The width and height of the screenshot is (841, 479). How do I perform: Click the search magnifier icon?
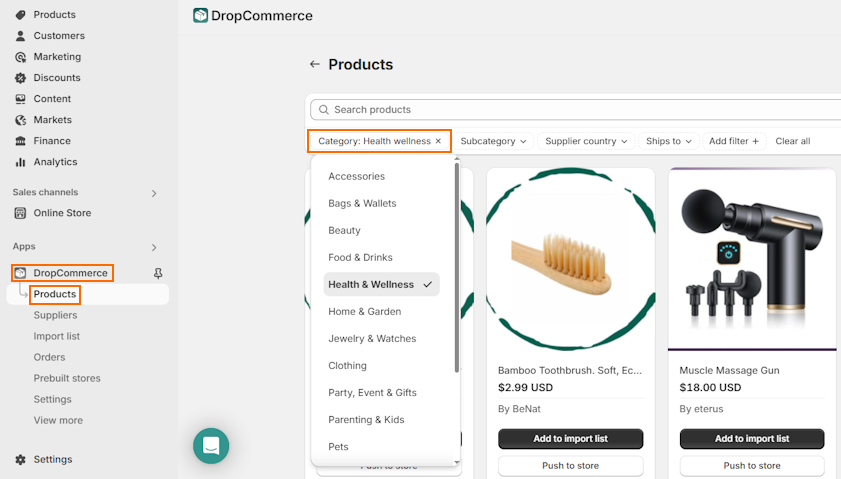tap(323, 109)
